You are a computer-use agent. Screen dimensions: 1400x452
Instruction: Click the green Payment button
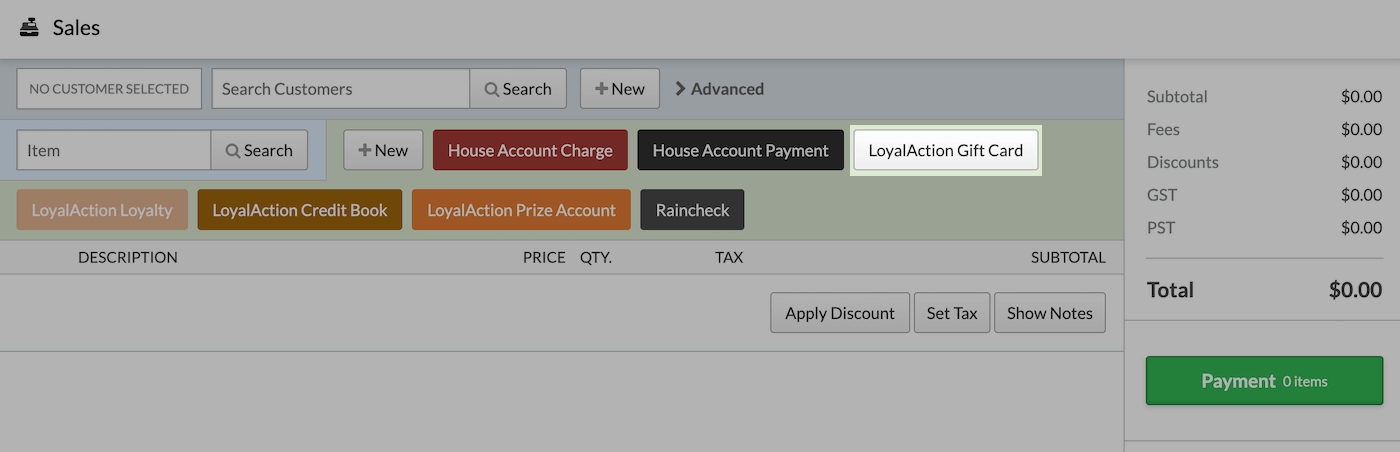click(x=1264, y=381)
